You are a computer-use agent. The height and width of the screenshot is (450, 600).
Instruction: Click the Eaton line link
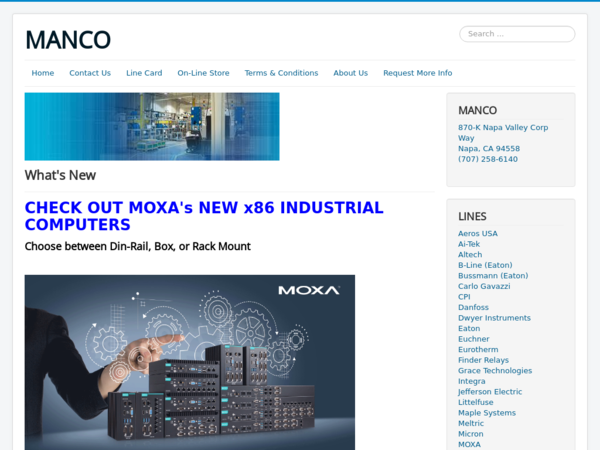click(469, 328)
